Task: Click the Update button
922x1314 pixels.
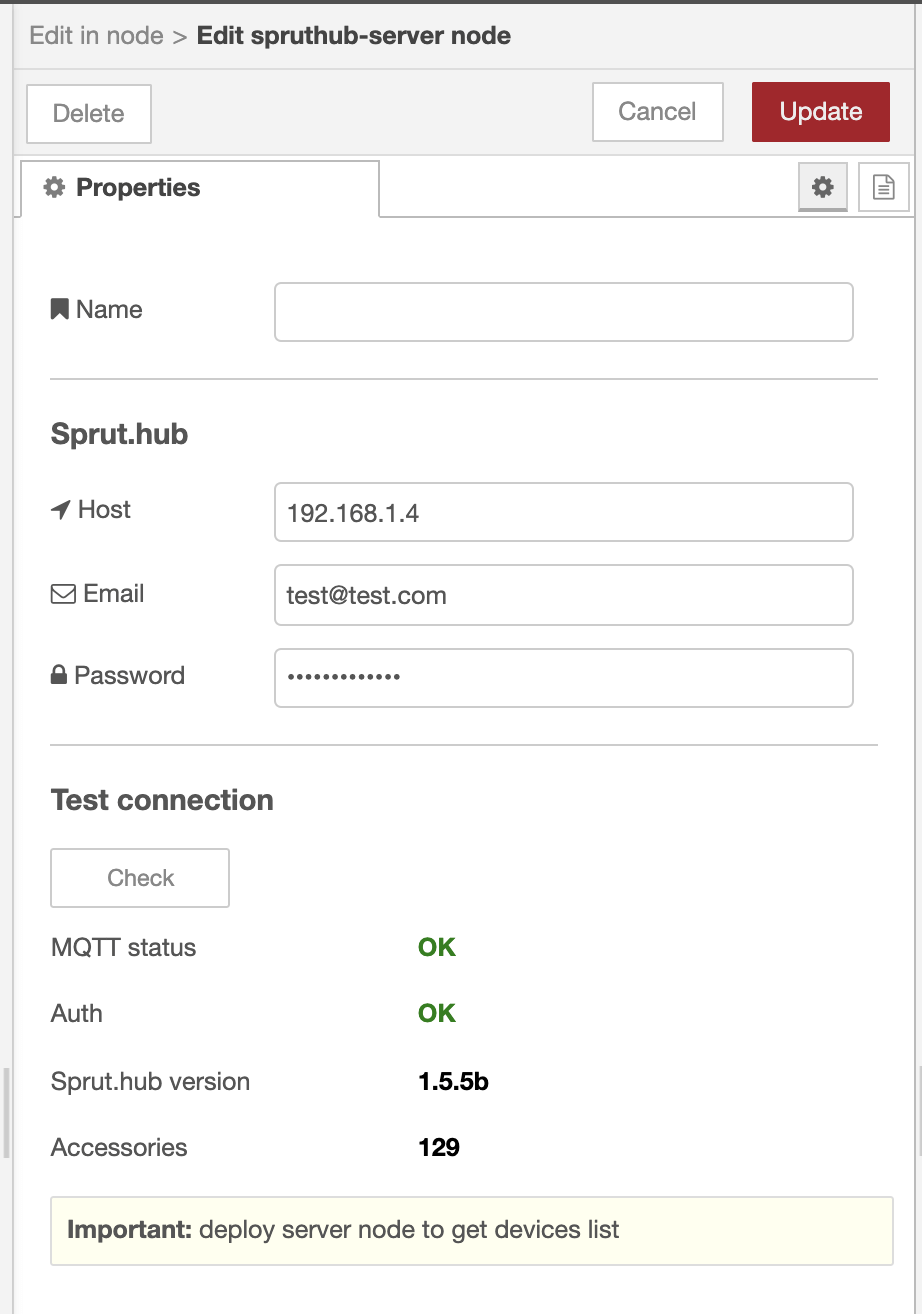Action: tap(821, 112)
